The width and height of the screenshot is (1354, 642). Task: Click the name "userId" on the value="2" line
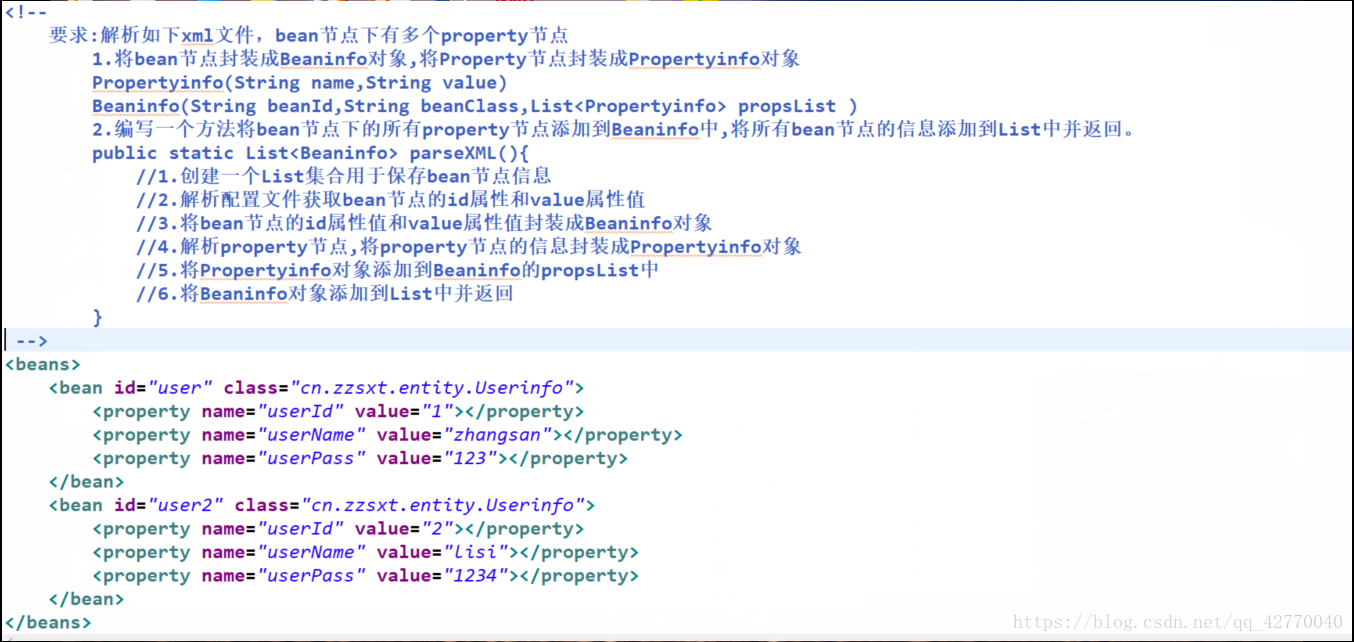(x=301, y=529)
